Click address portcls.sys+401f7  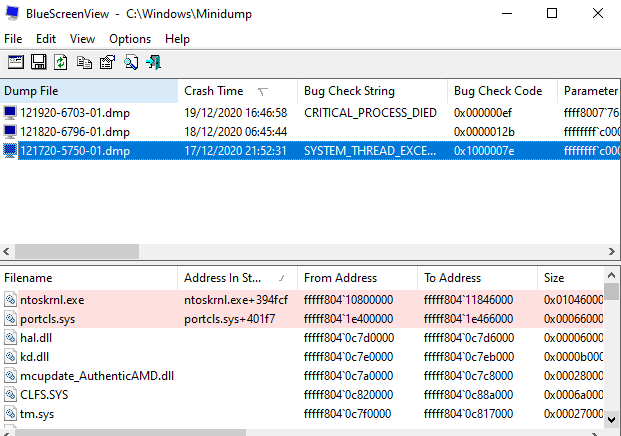(x=229, y=319)
